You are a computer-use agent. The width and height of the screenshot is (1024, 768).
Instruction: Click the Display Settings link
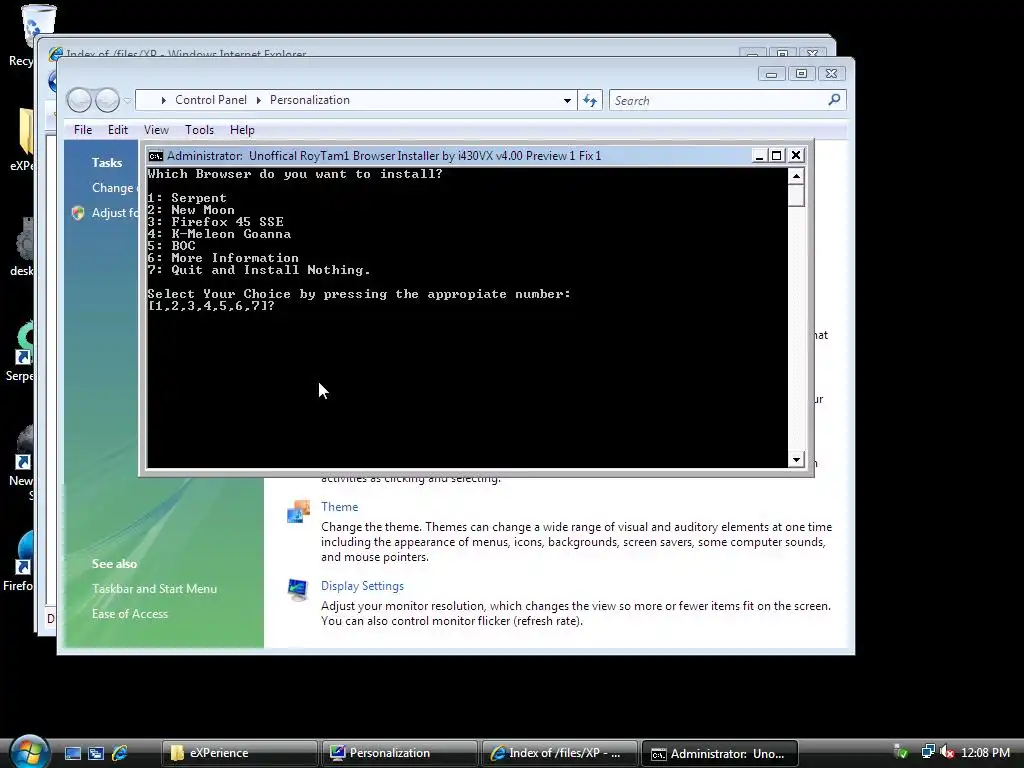click(x=362, y=586)
